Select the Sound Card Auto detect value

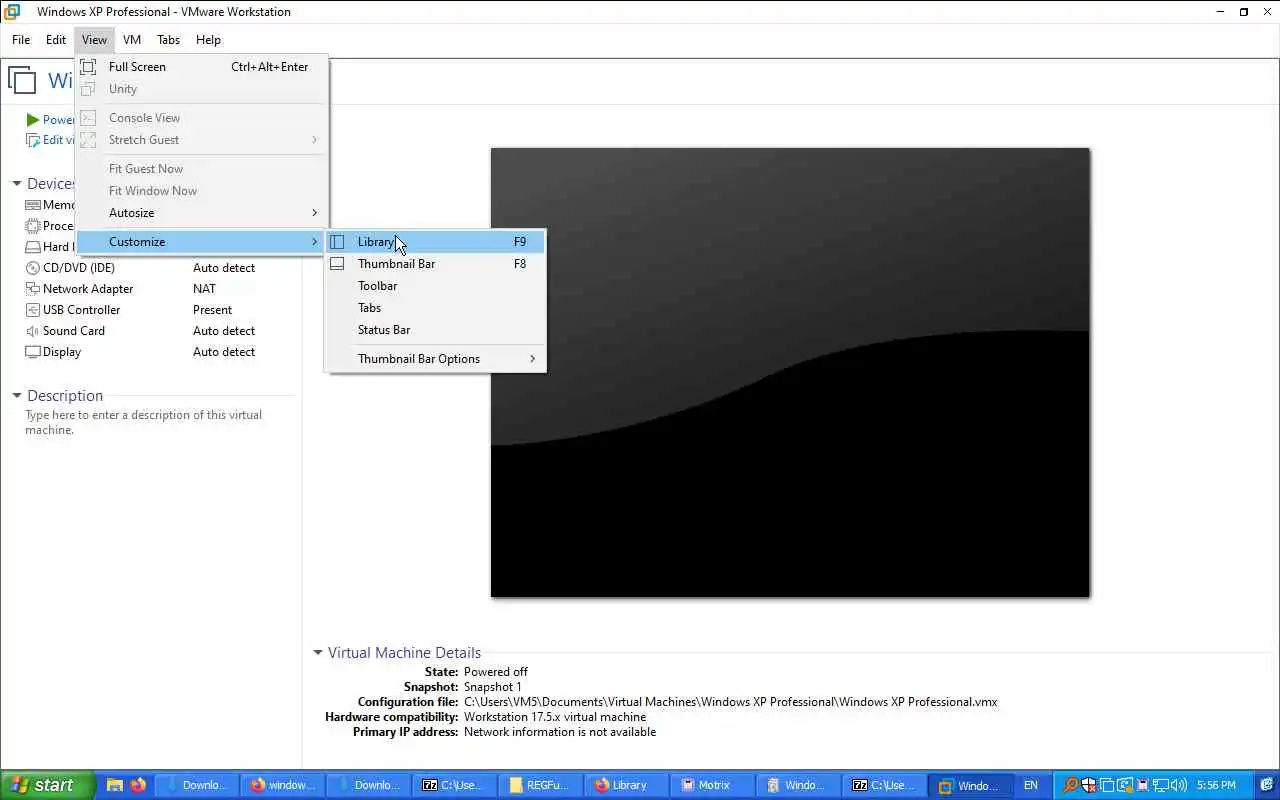pyautogui.click(x=224, y=331)
